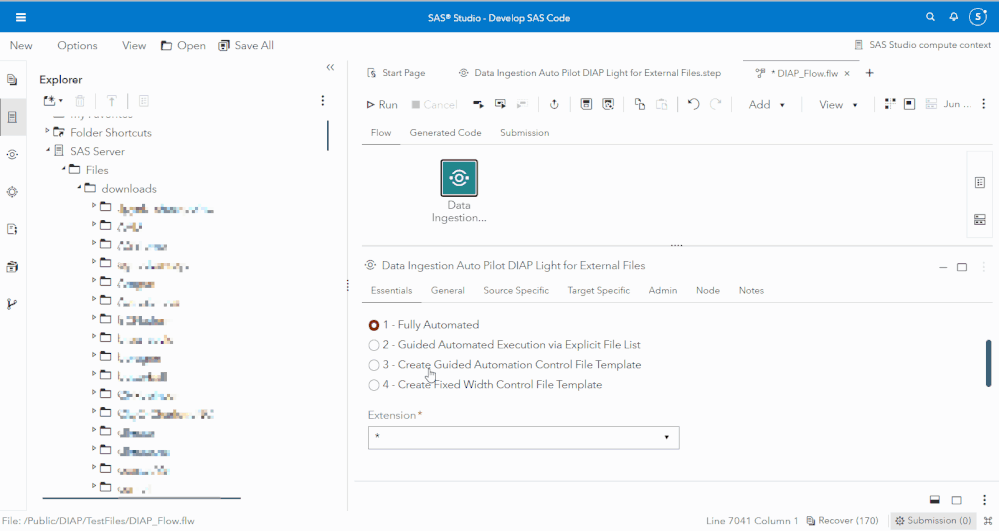Image resolution: width=999 pixels, height=531 pixels.
Task: Click the run-selected-node toolbar icon
Action: tap(478, 105)
